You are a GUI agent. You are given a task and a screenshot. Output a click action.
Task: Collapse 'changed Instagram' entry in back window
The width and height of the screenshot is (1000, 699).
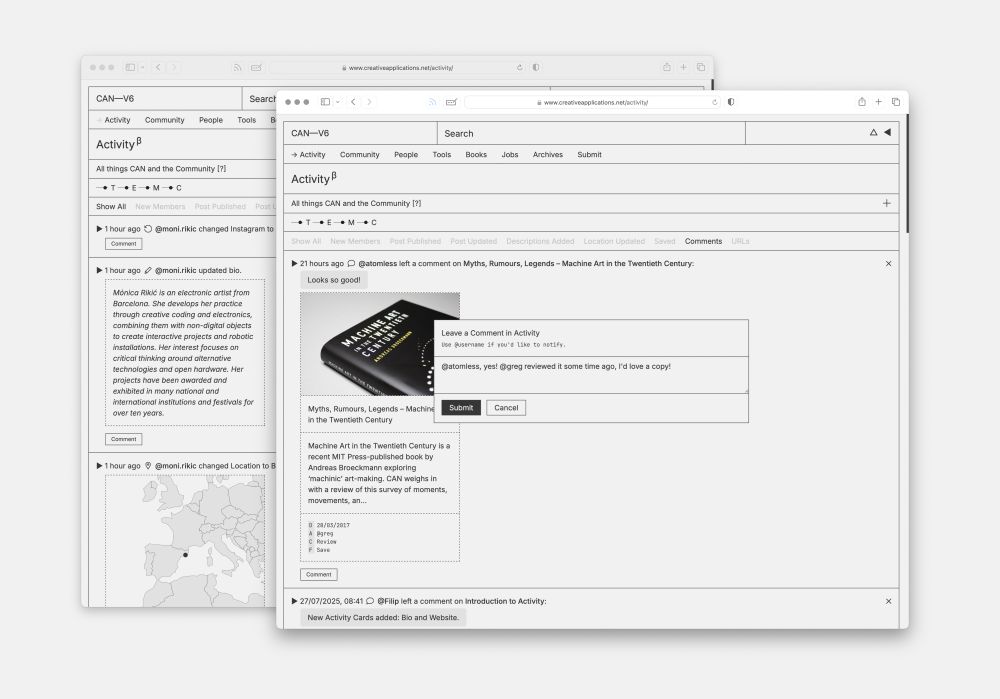(99, 229)
